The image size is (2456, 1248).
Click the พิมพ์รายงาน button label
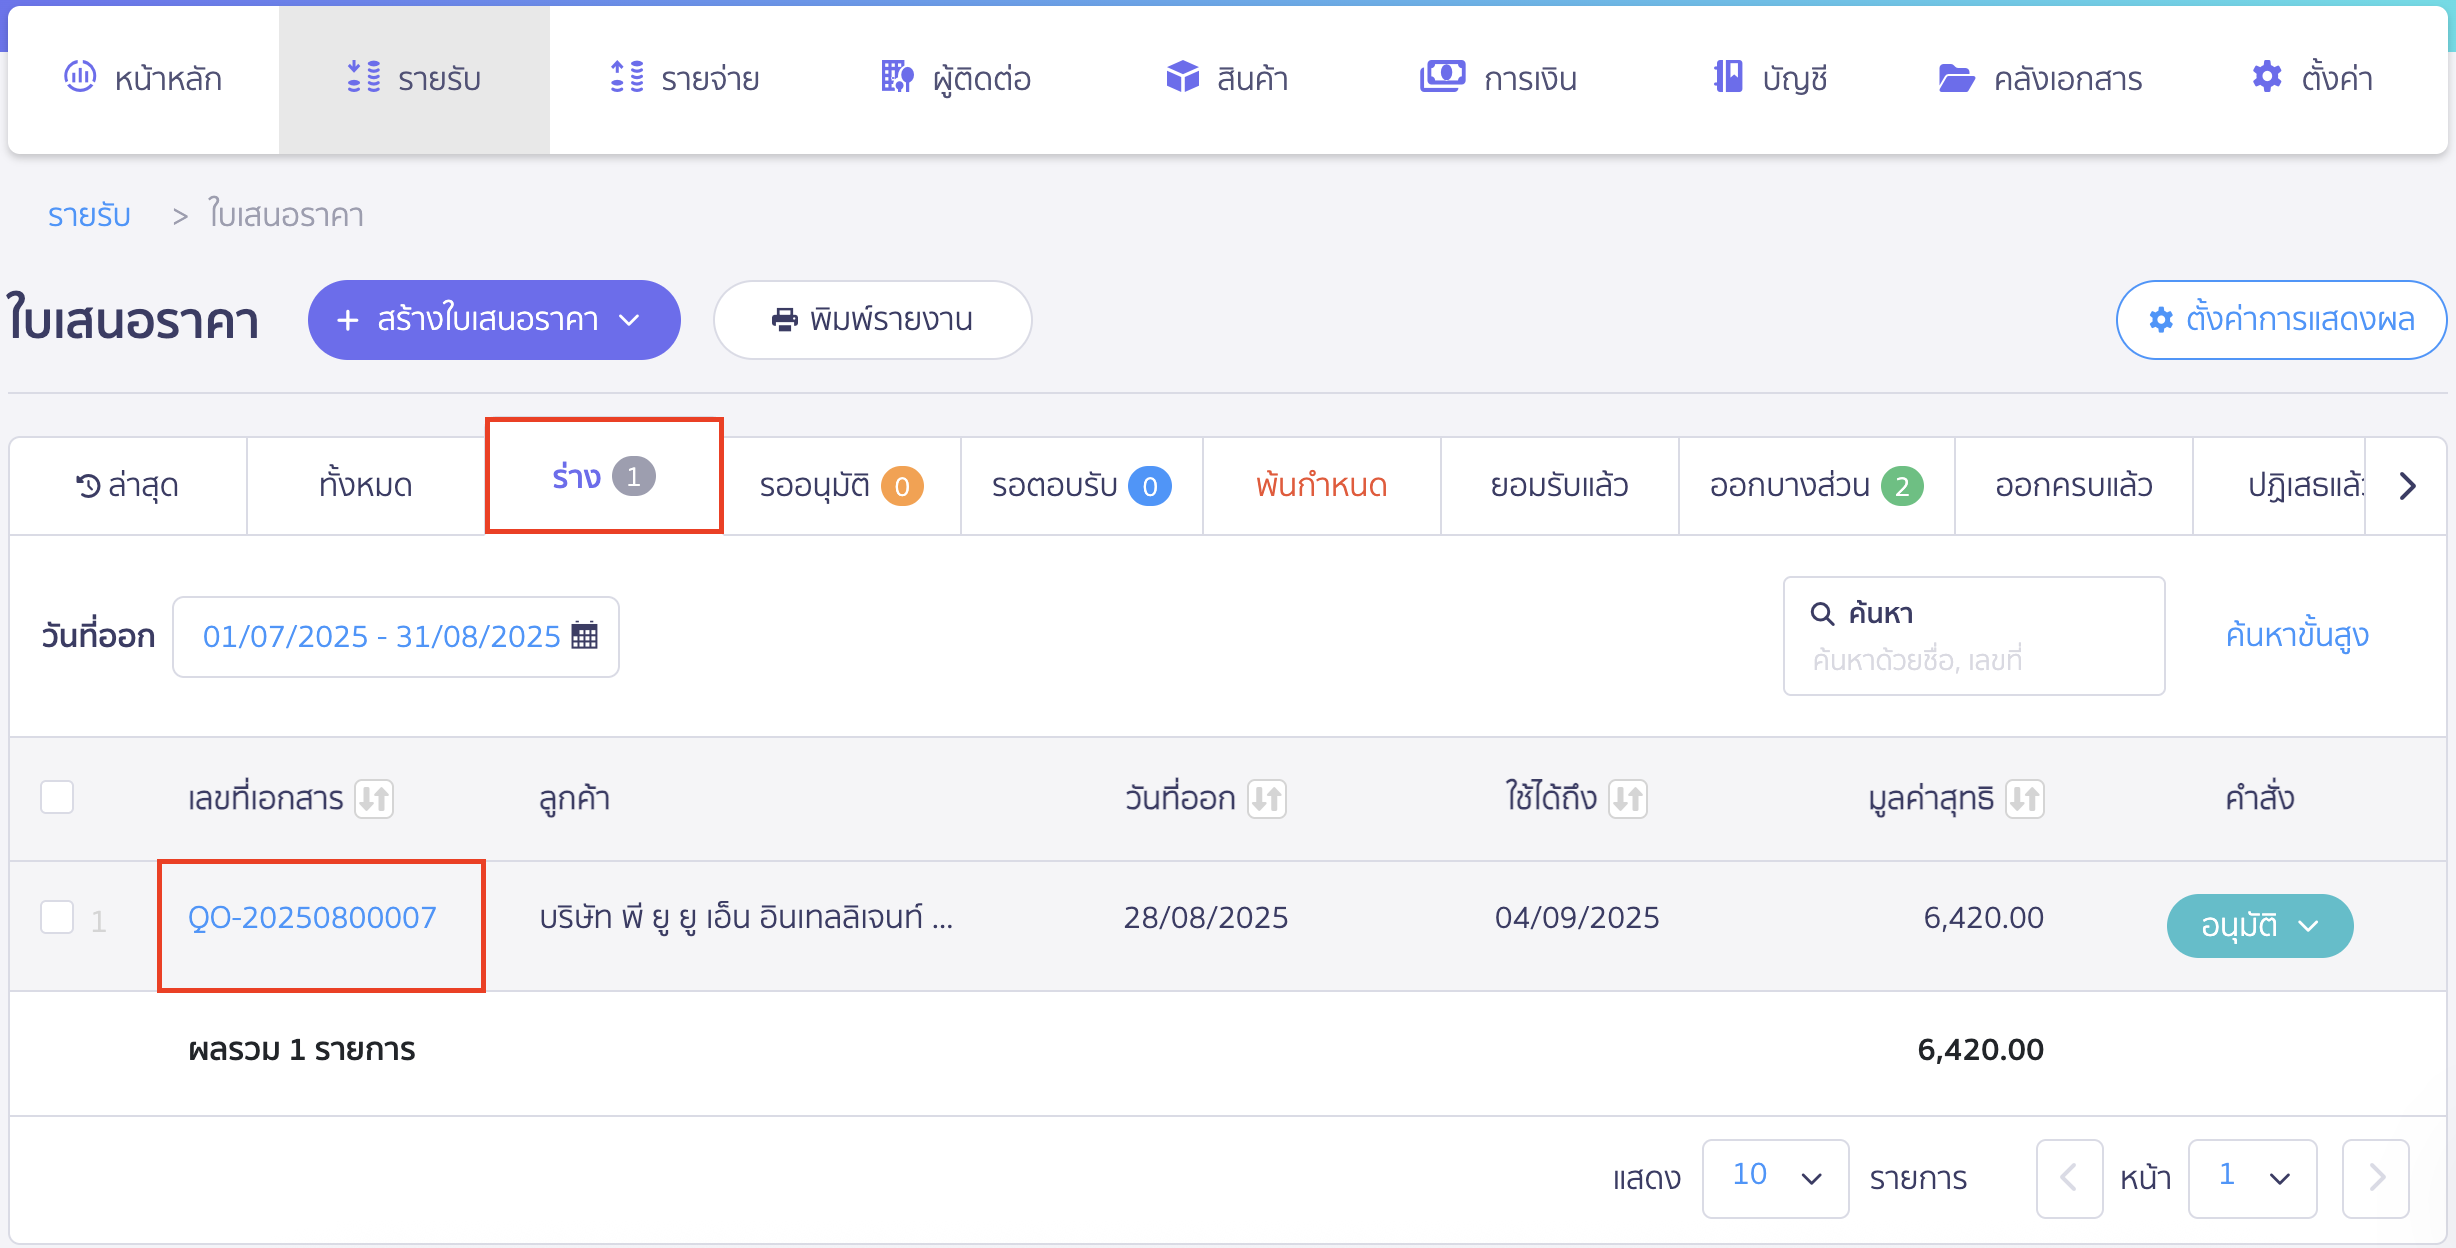(891, 320)
